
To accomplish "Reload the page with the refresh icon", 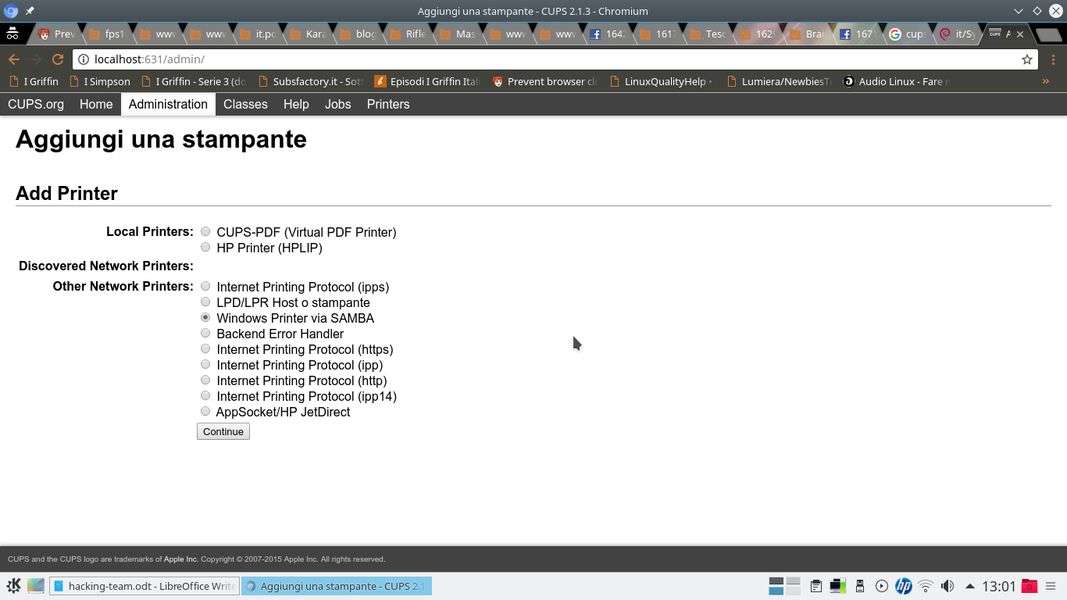I will [x=58, y=59].
